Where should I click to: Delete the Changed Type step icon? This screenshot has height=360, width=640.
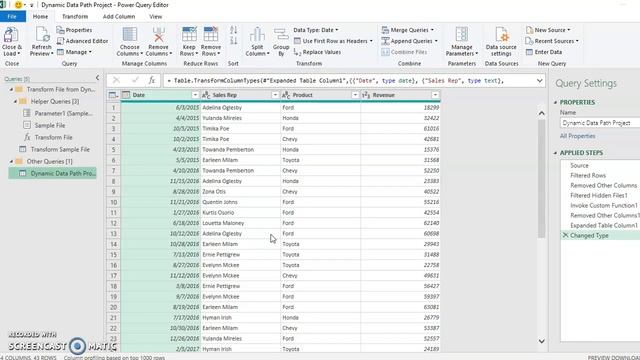pos(565,236)
